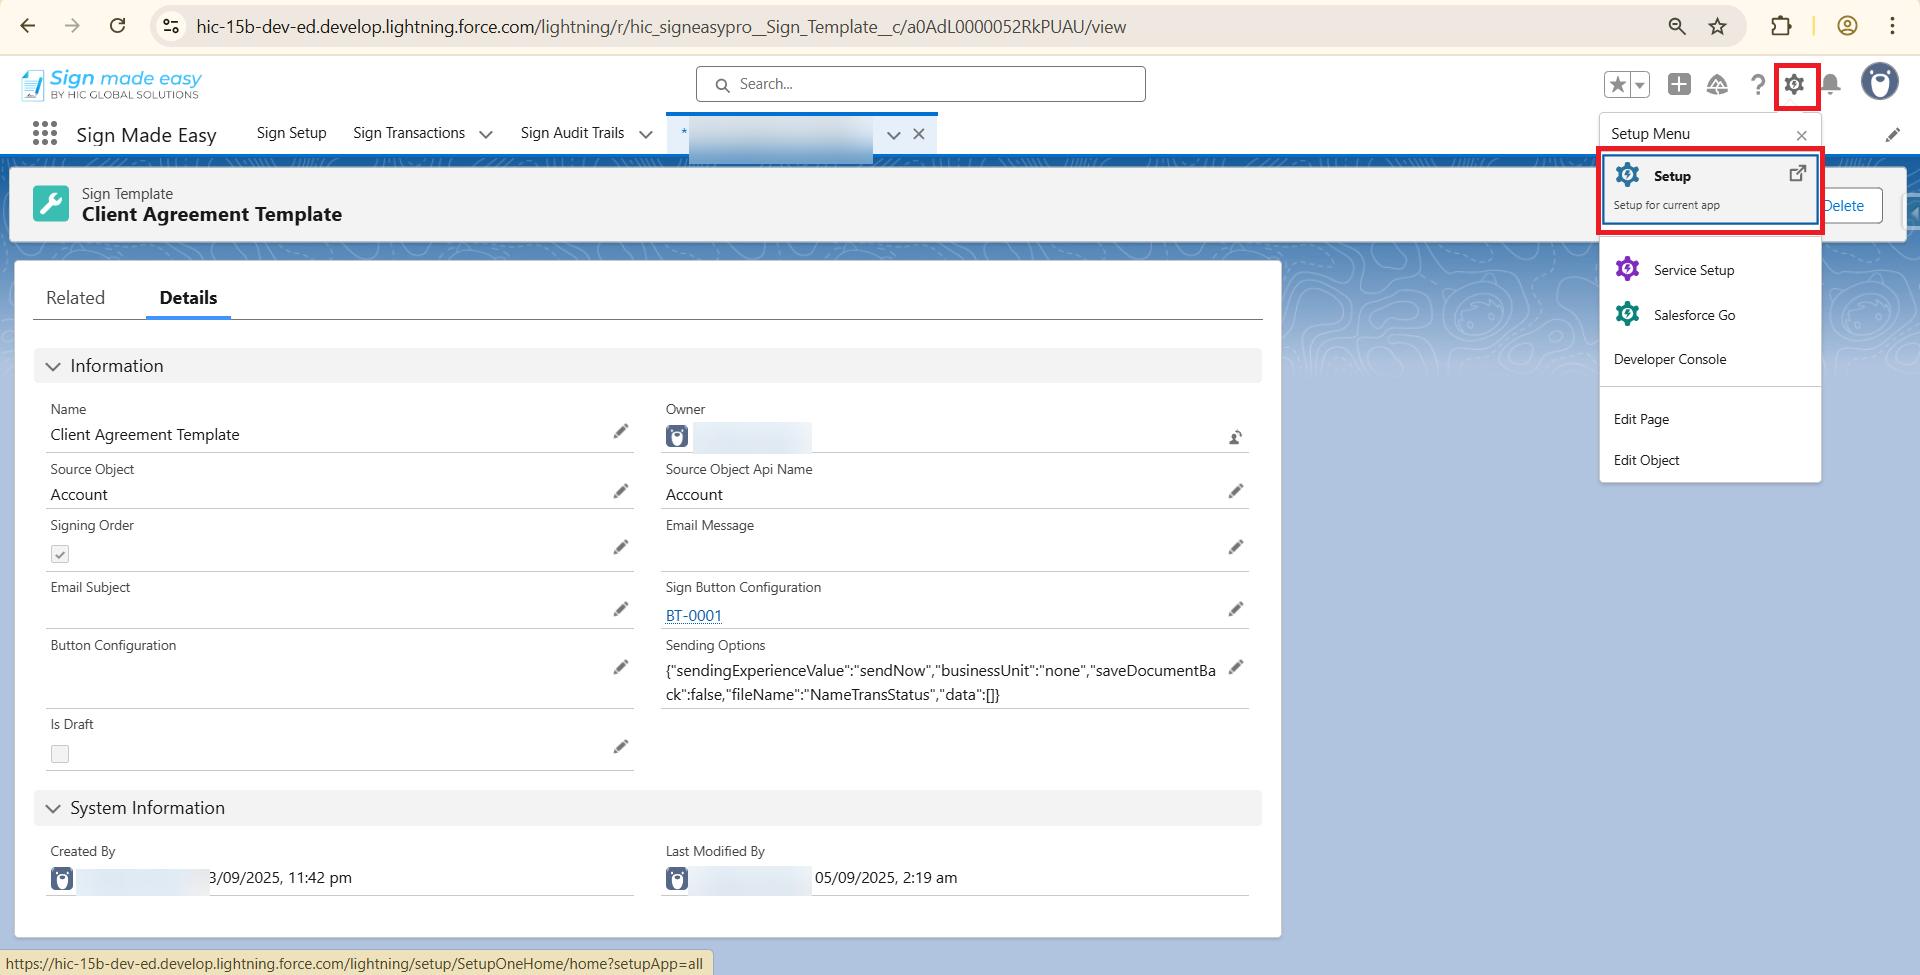Collapse the System Information section

[53, 809]
